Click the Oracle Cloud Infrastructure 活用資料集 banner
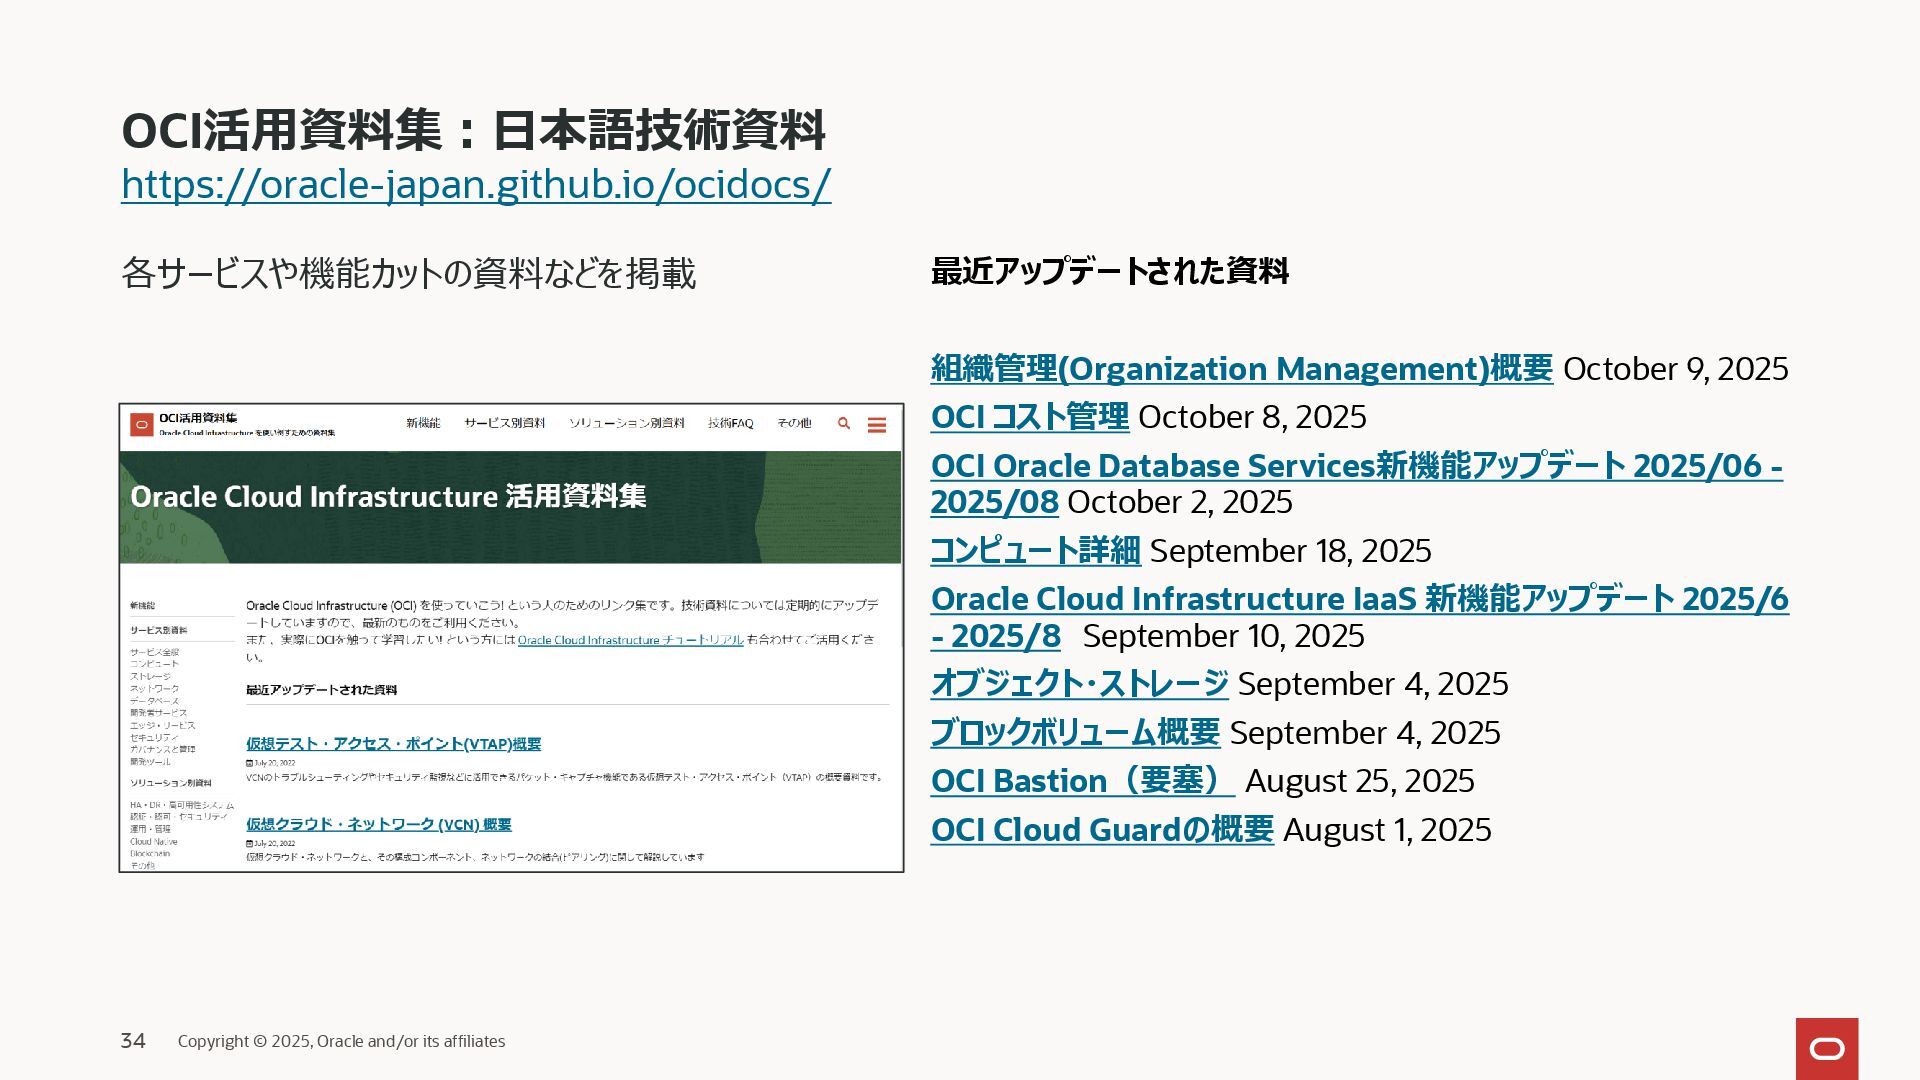Screen dimensions: 1920x1080 click(388, 497)
